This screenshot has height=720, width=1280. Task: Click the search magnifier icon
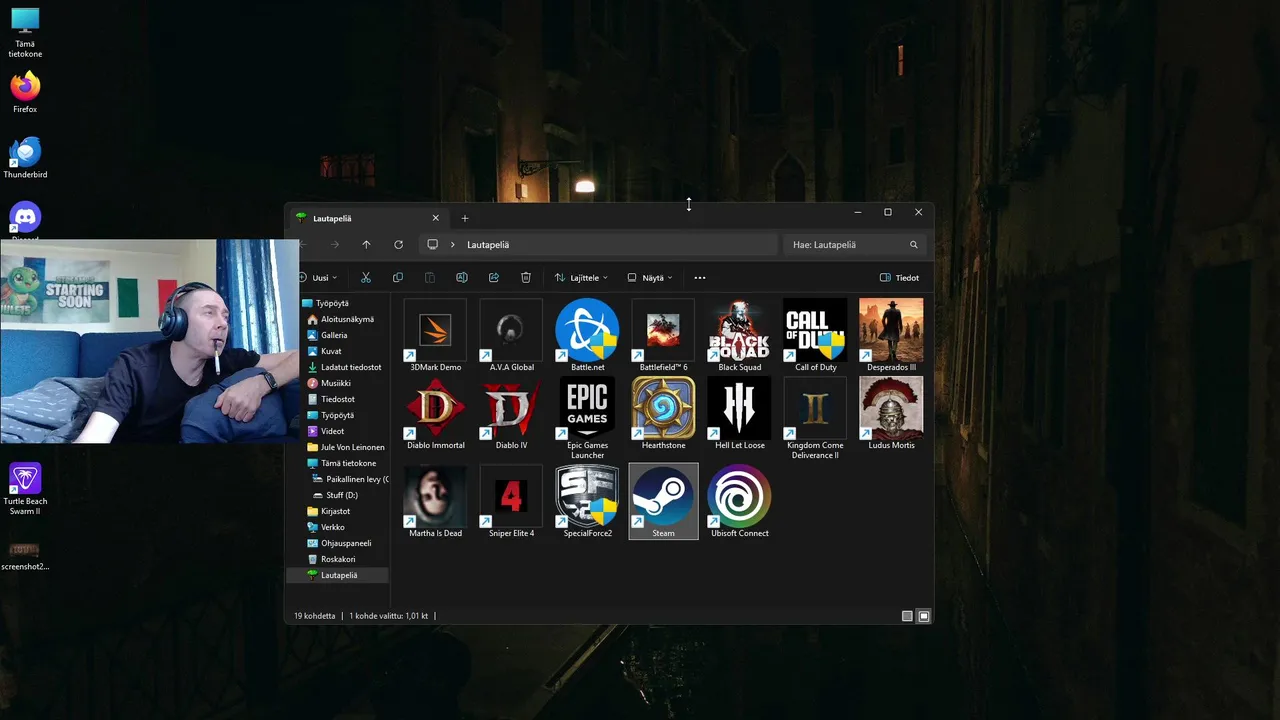click(x=913, y=245)
